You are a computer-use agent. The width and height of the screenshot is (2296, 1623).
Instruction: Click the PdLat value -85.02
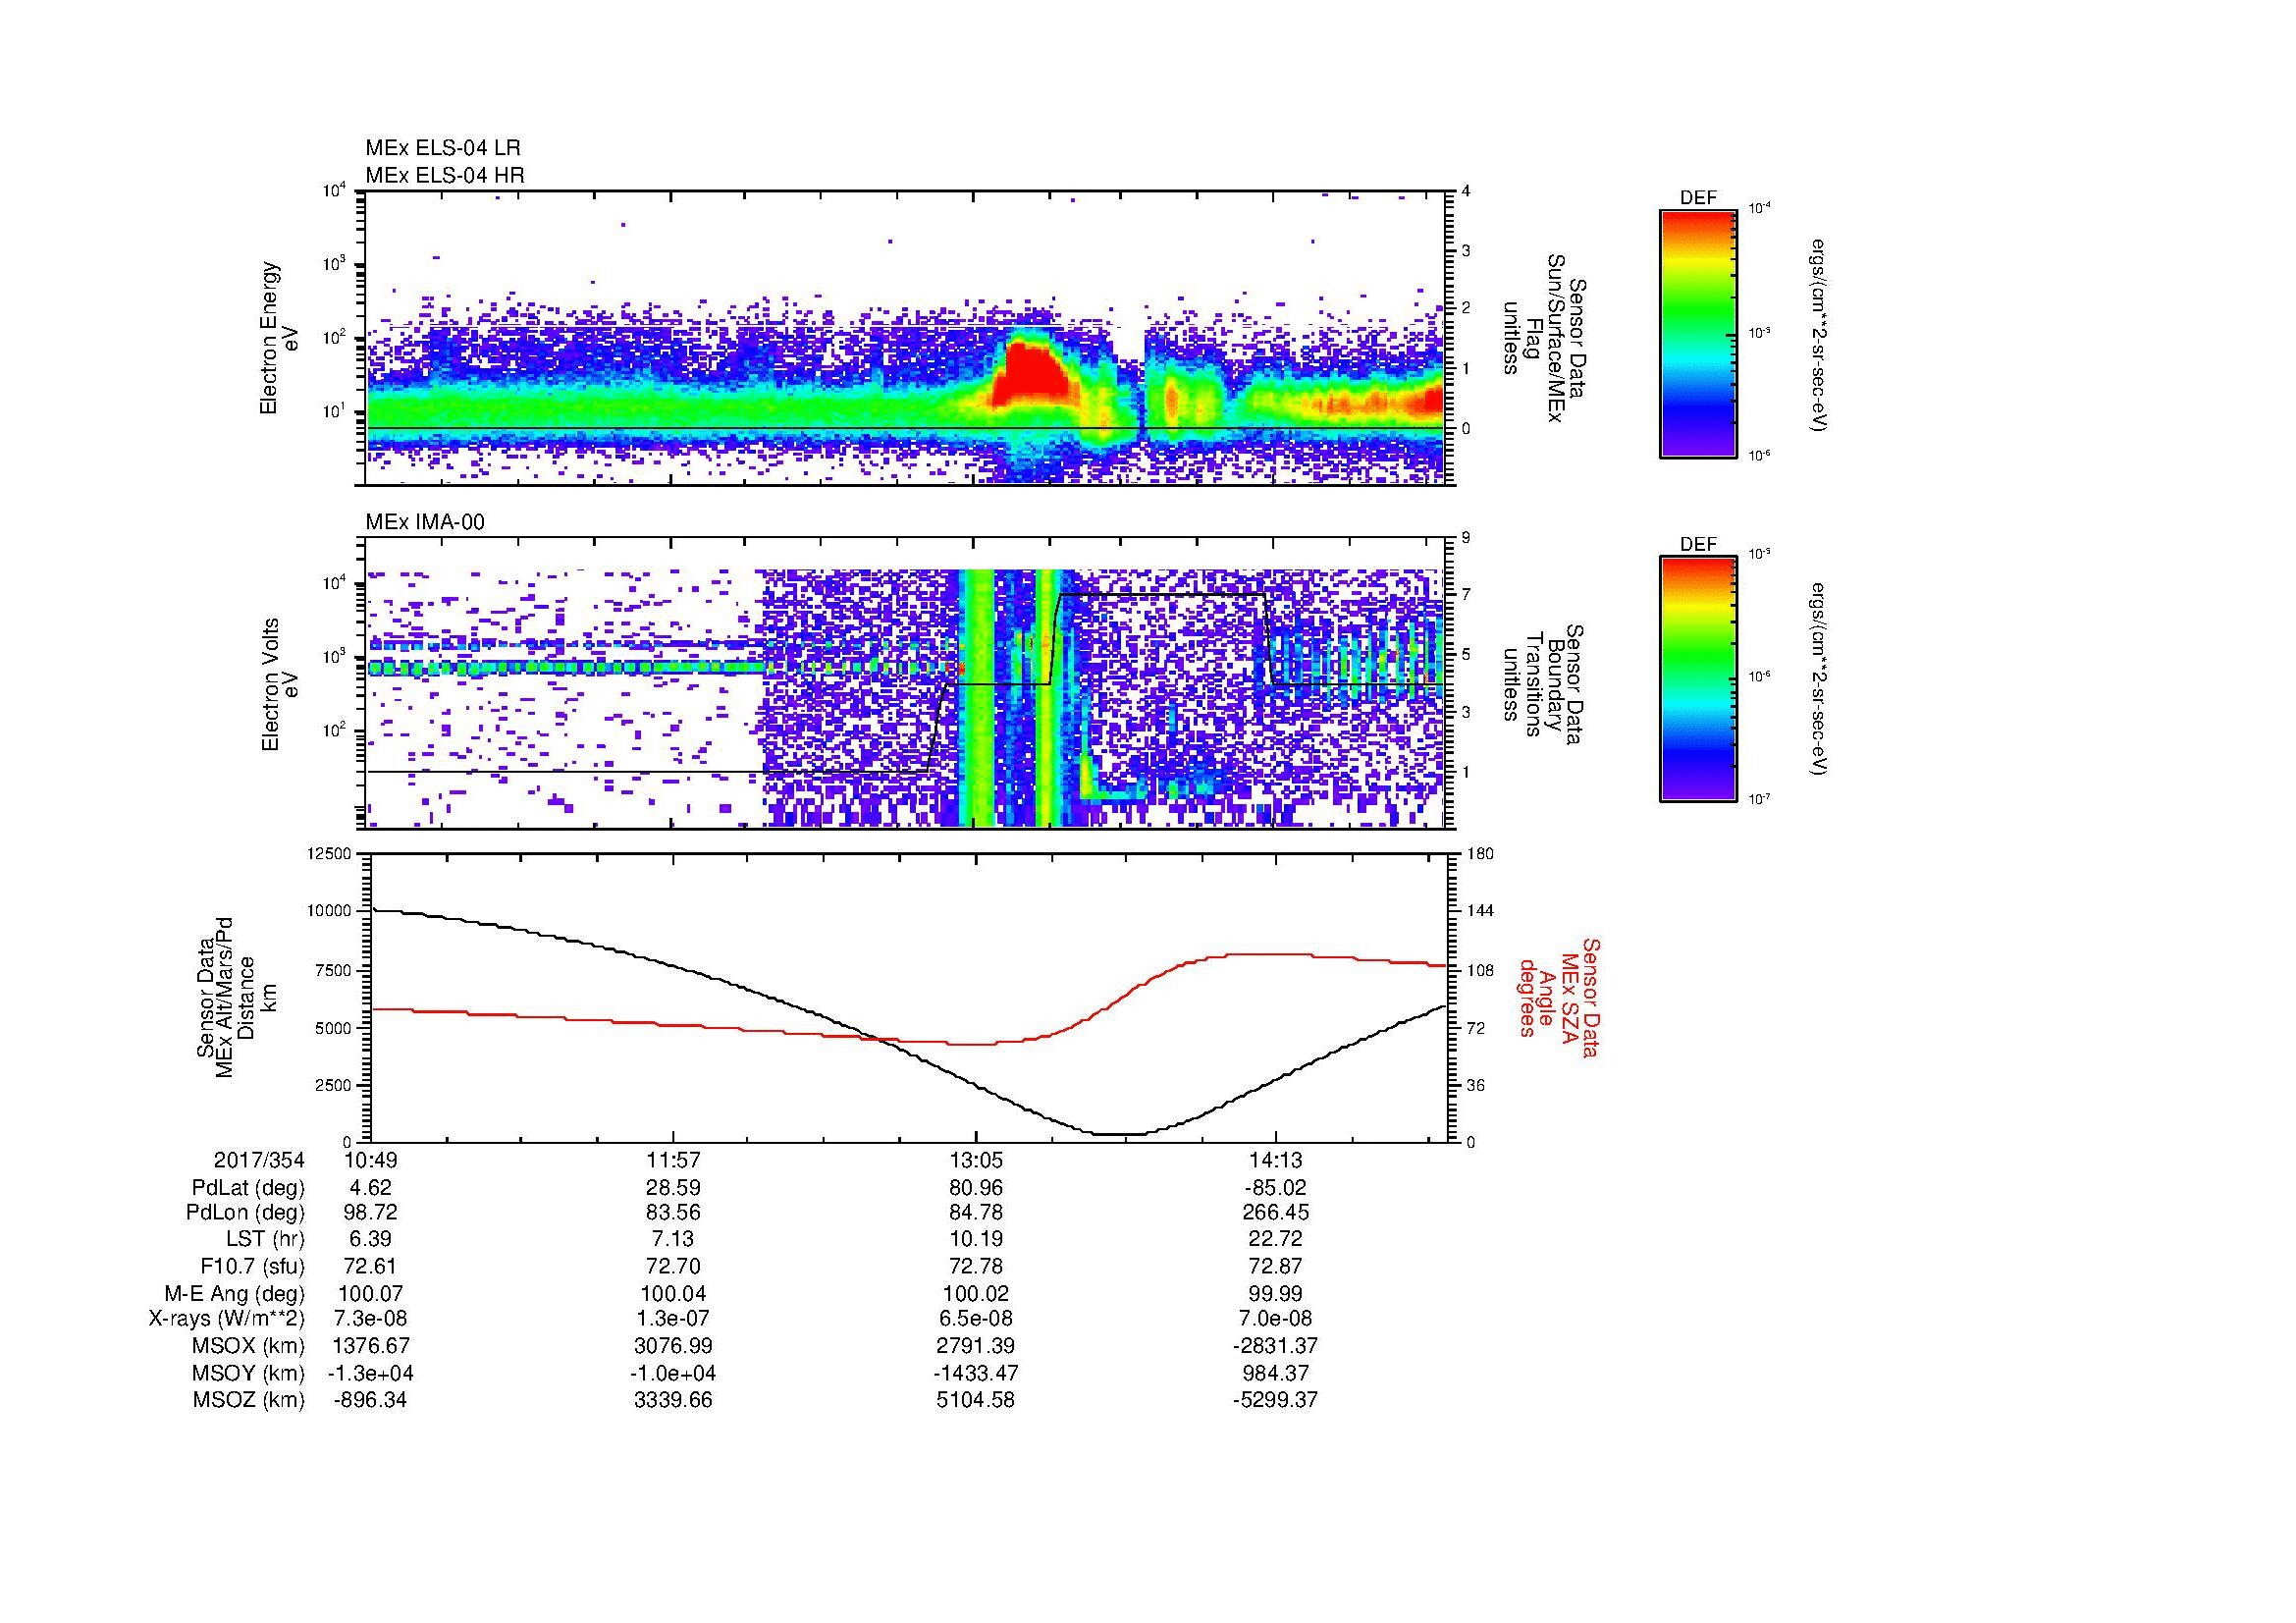[x=1276, y=1188]
